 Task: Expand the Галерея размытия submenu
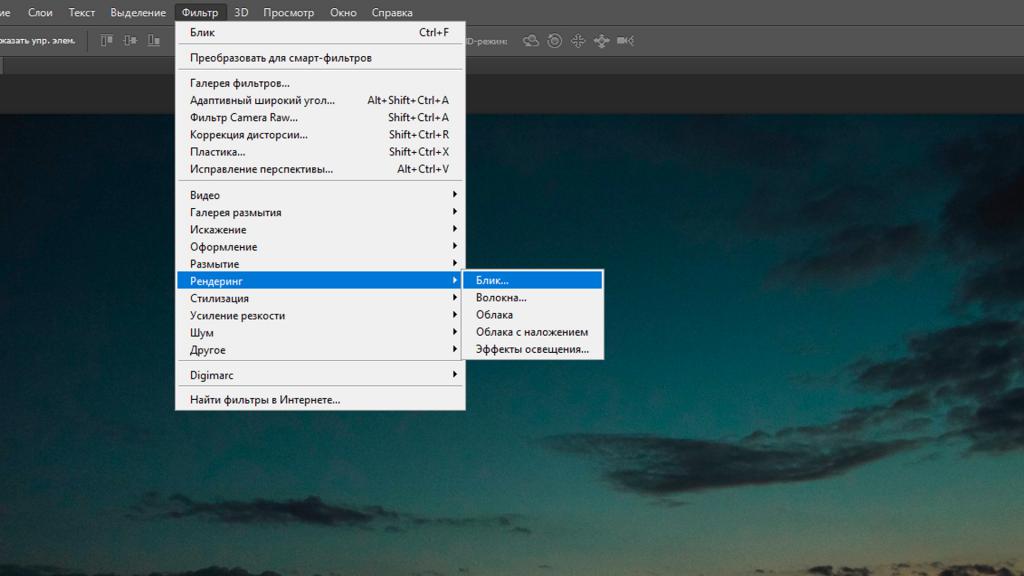[x=320, y=212]
